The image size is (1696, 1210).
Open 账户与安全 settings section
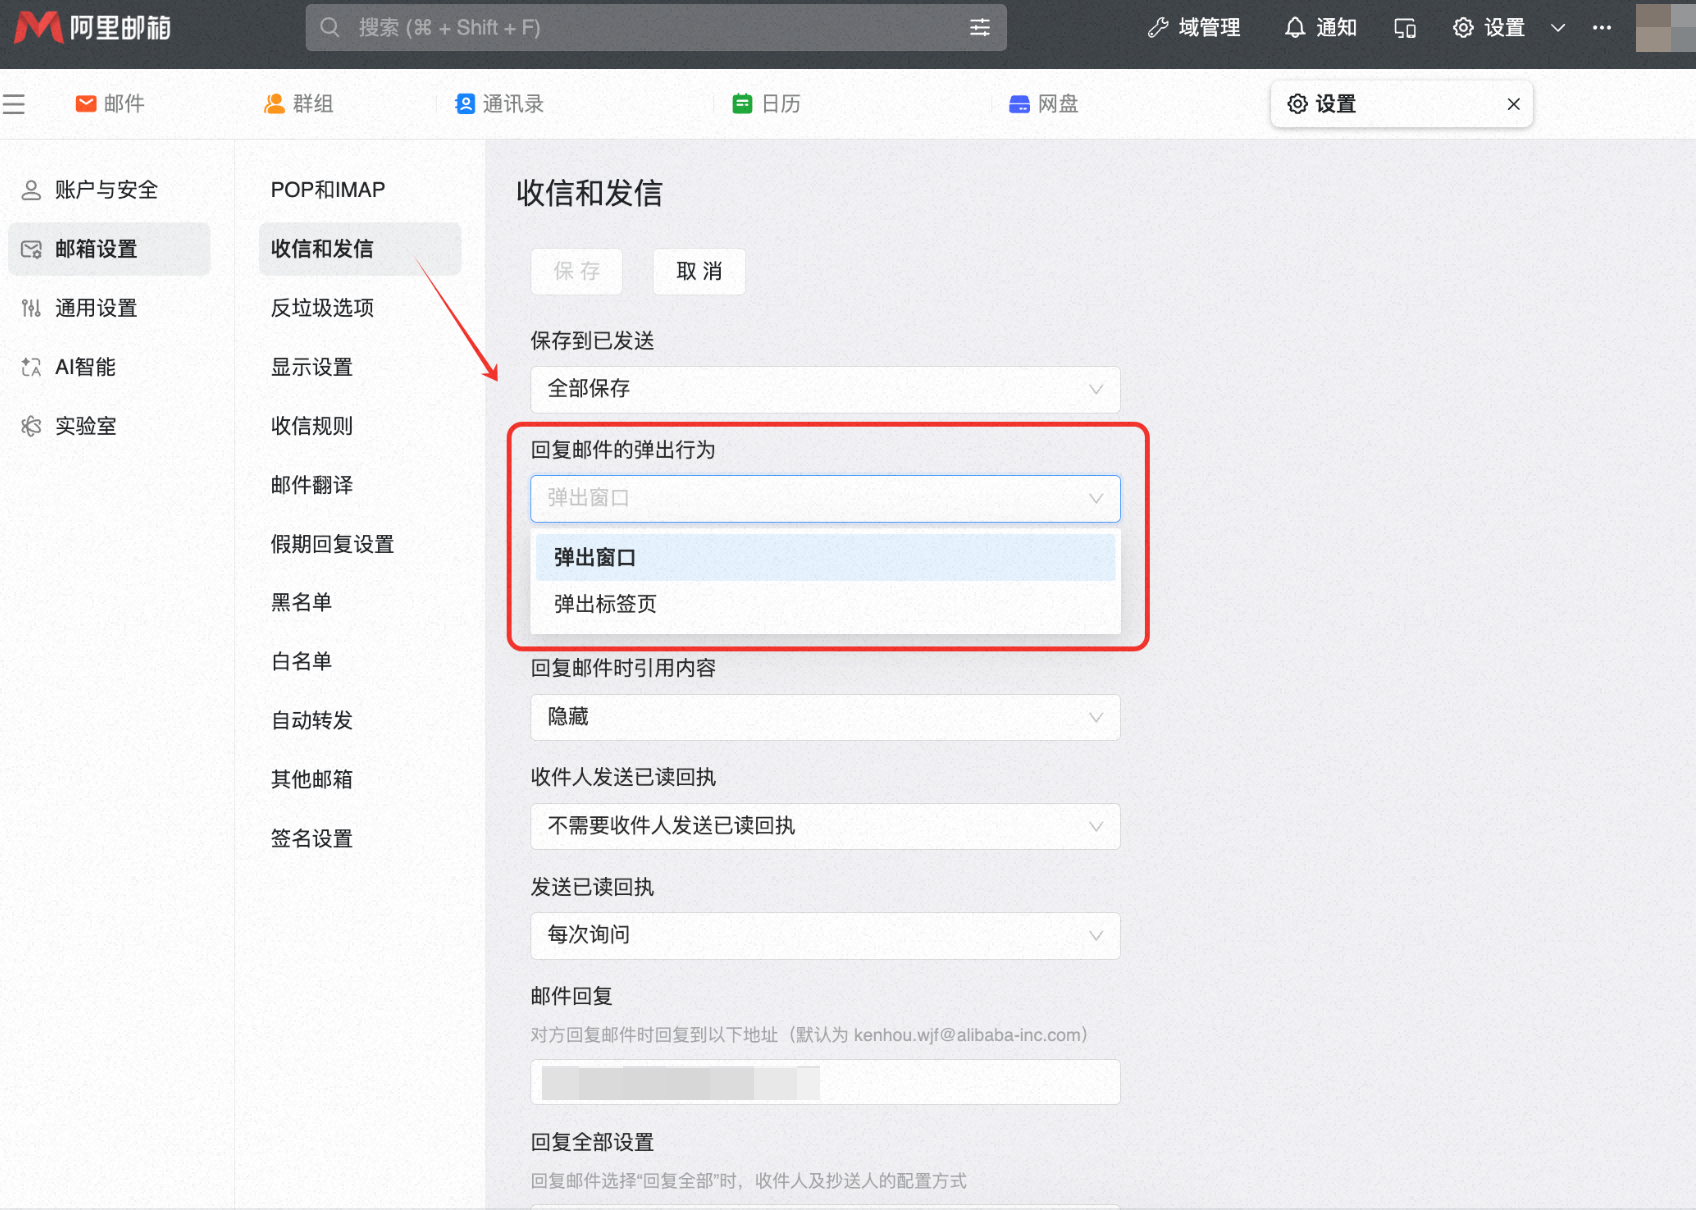[109, 189]
